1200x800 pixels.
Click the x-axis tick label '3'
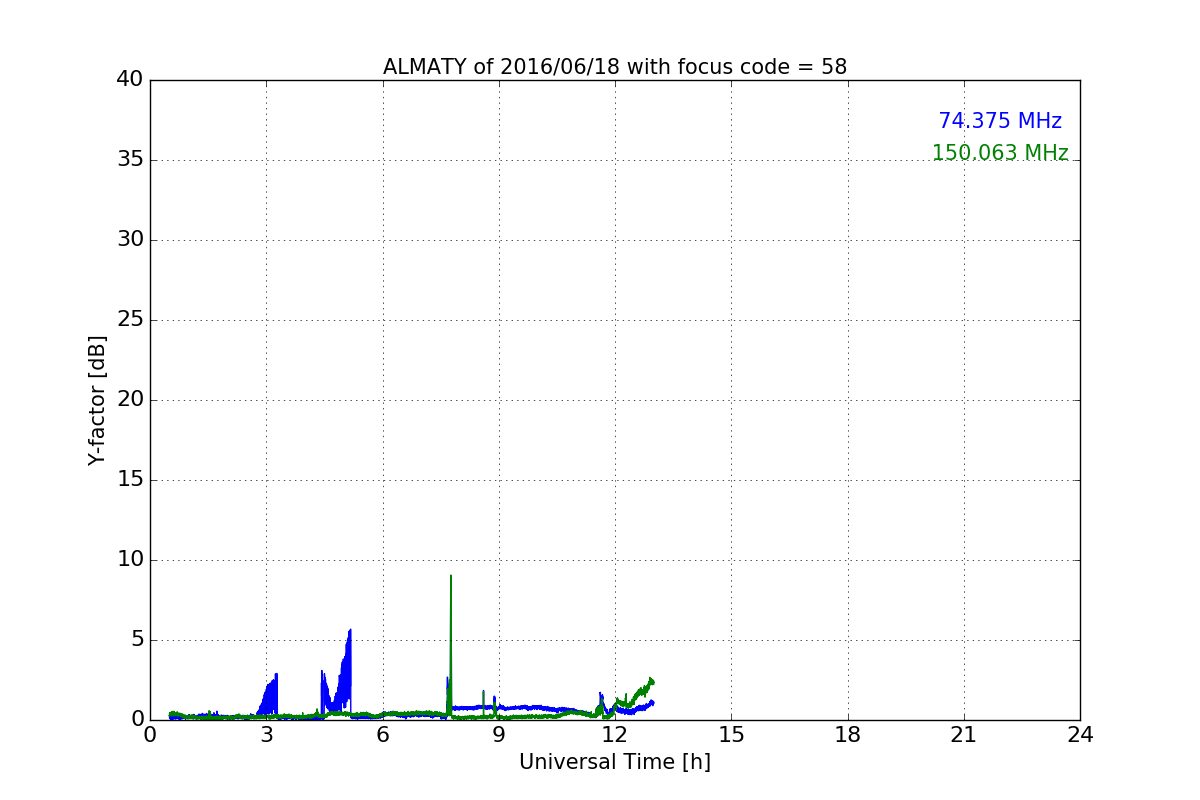(x=267, y=735)
